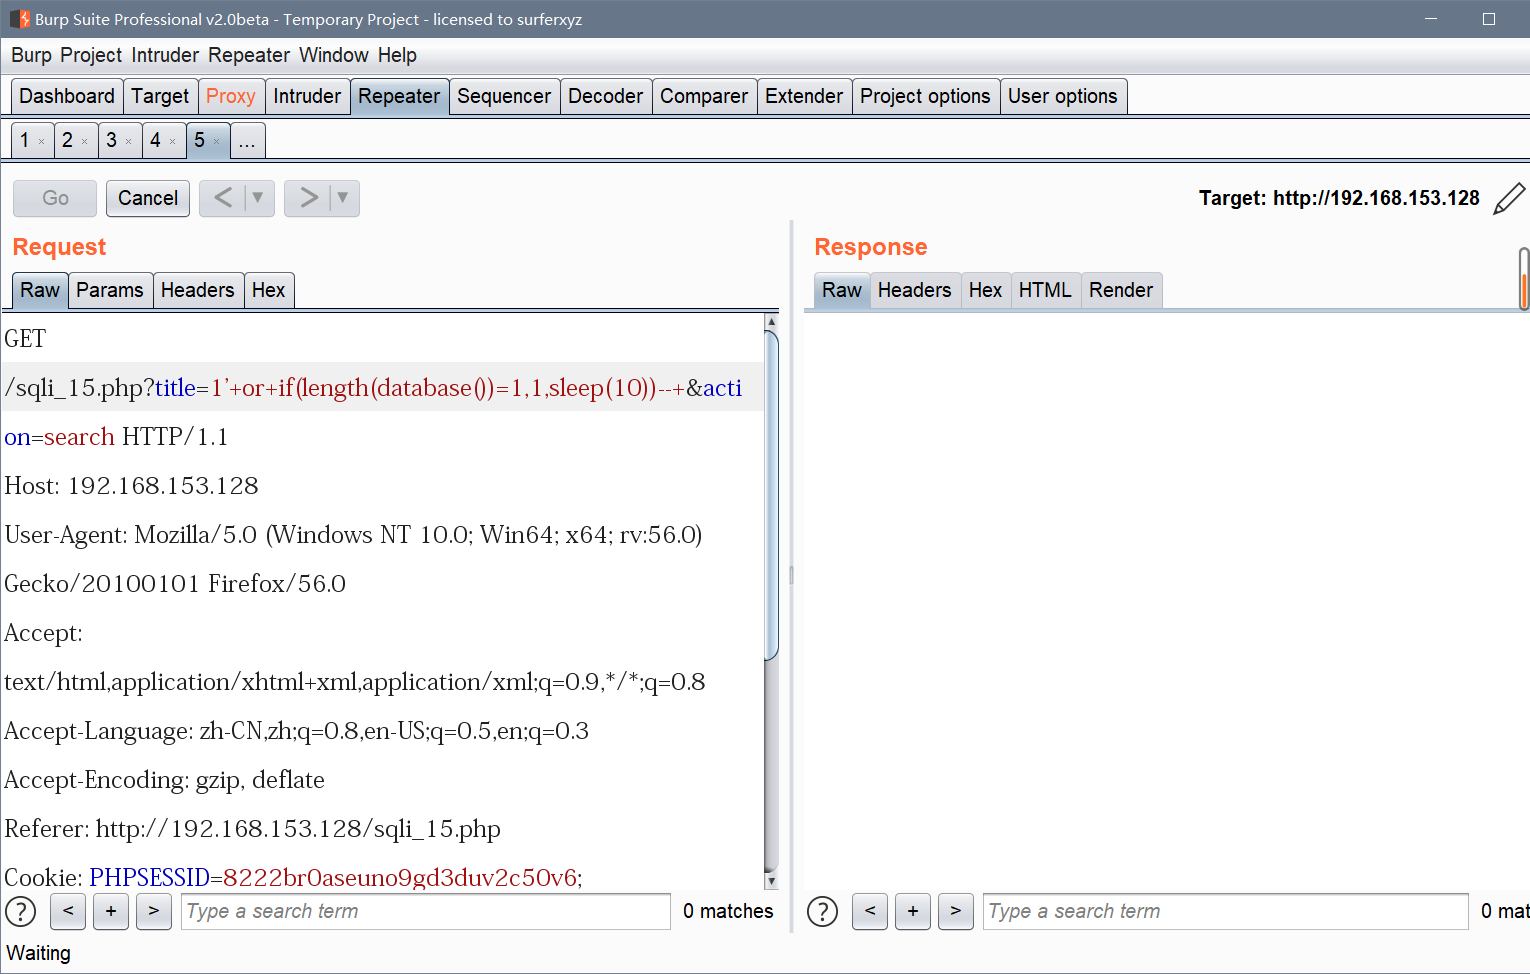Select Repeater request tab 4
The width and height of the screenshot is (1530, 974).
[155, 140]
